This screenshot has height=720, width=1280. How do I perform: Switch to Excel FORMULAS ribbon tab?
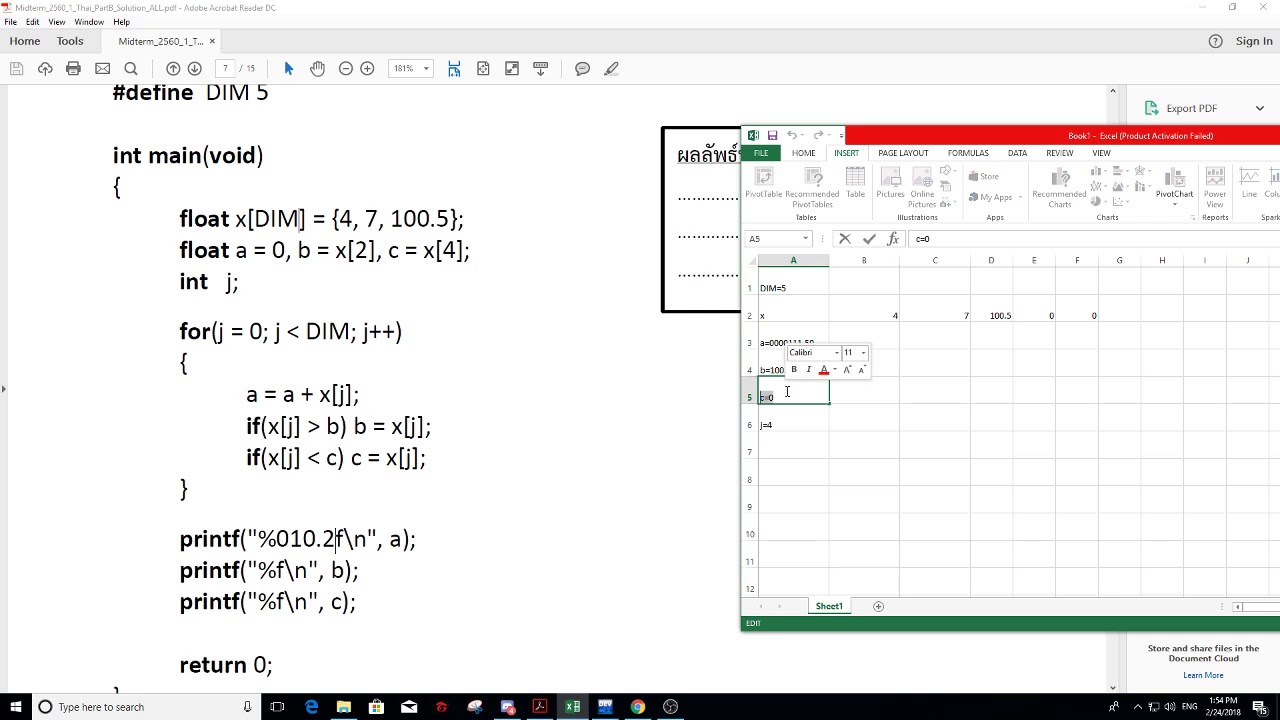[x=968, y=153]
